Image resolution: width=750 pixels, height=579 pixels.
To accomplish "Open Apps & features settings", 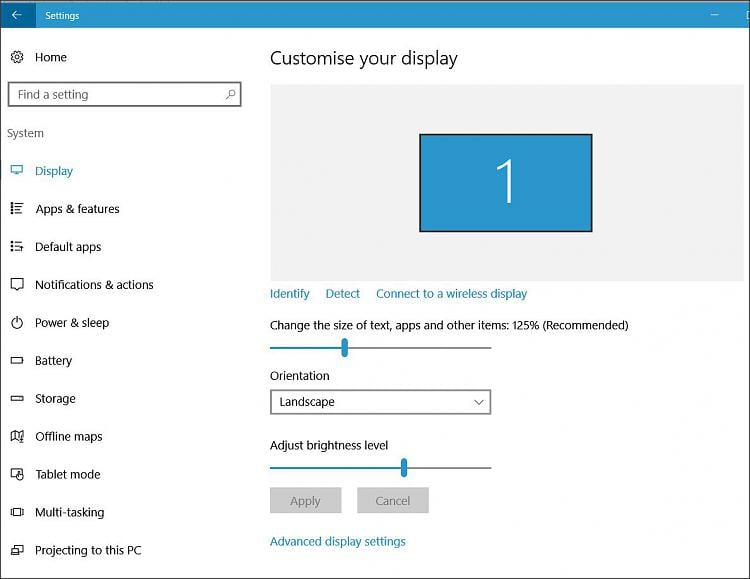I will [x=77, y=209].
